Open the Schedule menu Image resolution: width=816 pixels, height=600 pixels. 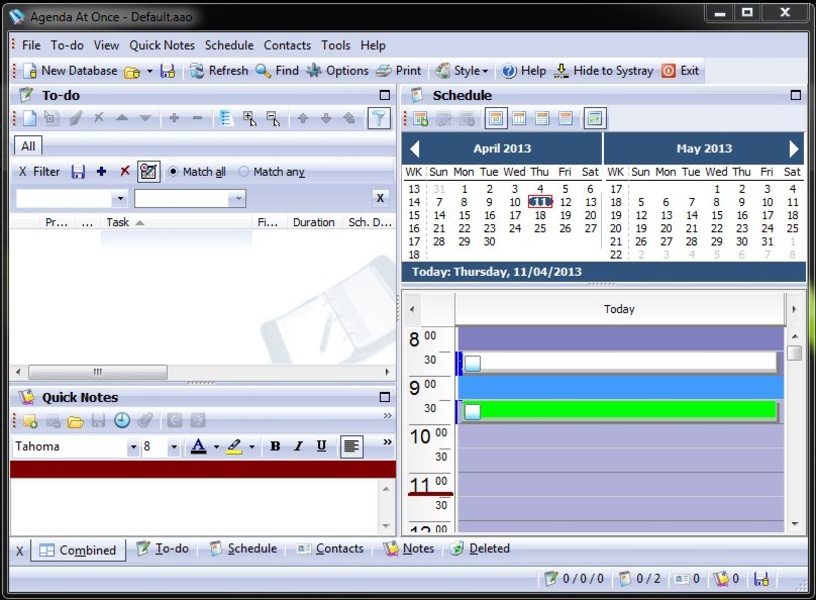click(229, 45)
